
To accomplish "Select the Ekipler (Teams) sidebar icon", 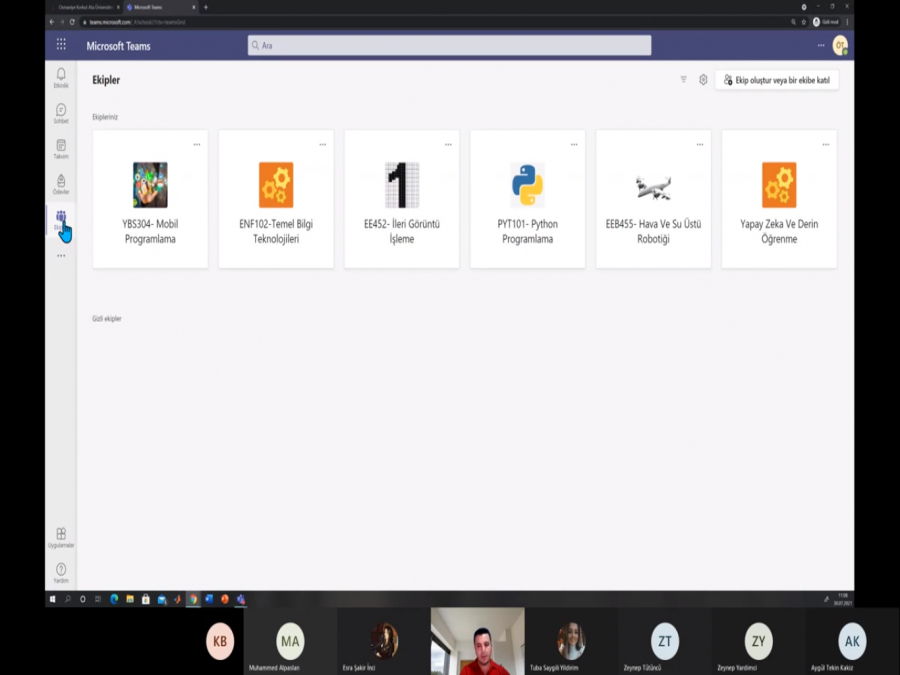I will point(61,220).
